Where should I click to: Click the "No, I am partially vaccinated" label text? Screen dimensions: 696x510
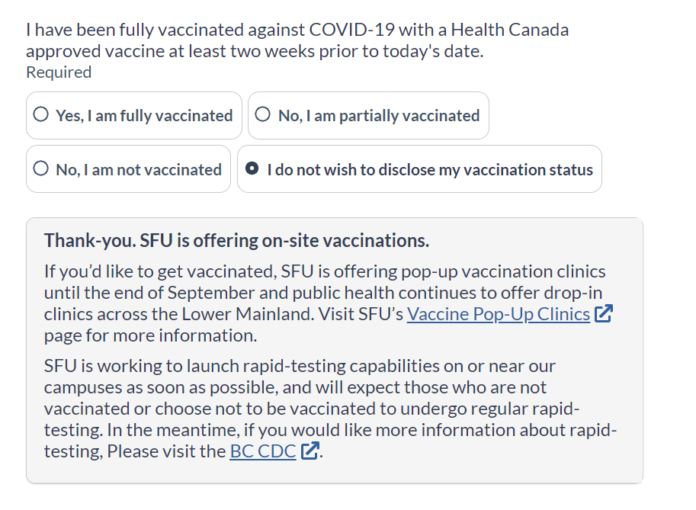coord(378,115)
